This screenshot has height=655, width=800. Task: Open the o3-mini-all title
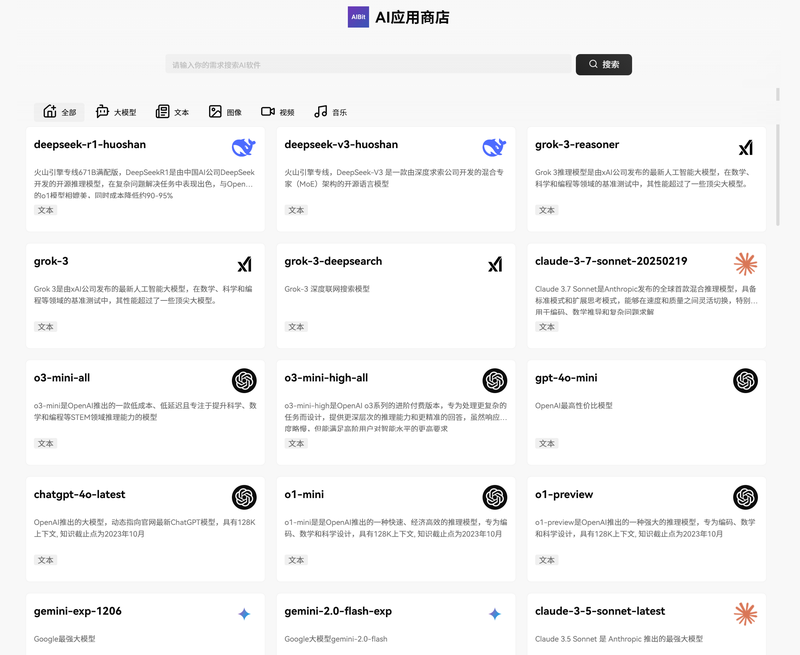tap(62, 378)
